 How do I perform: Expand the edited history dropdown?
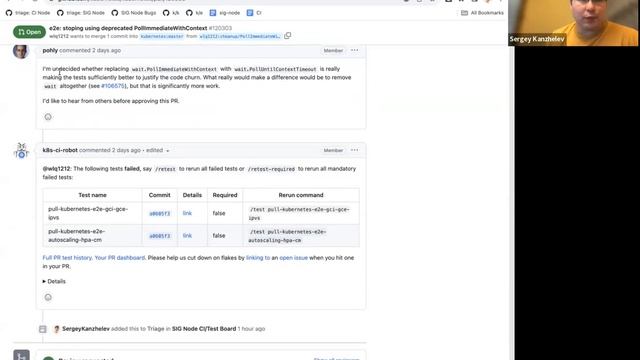tap(158, 150)
